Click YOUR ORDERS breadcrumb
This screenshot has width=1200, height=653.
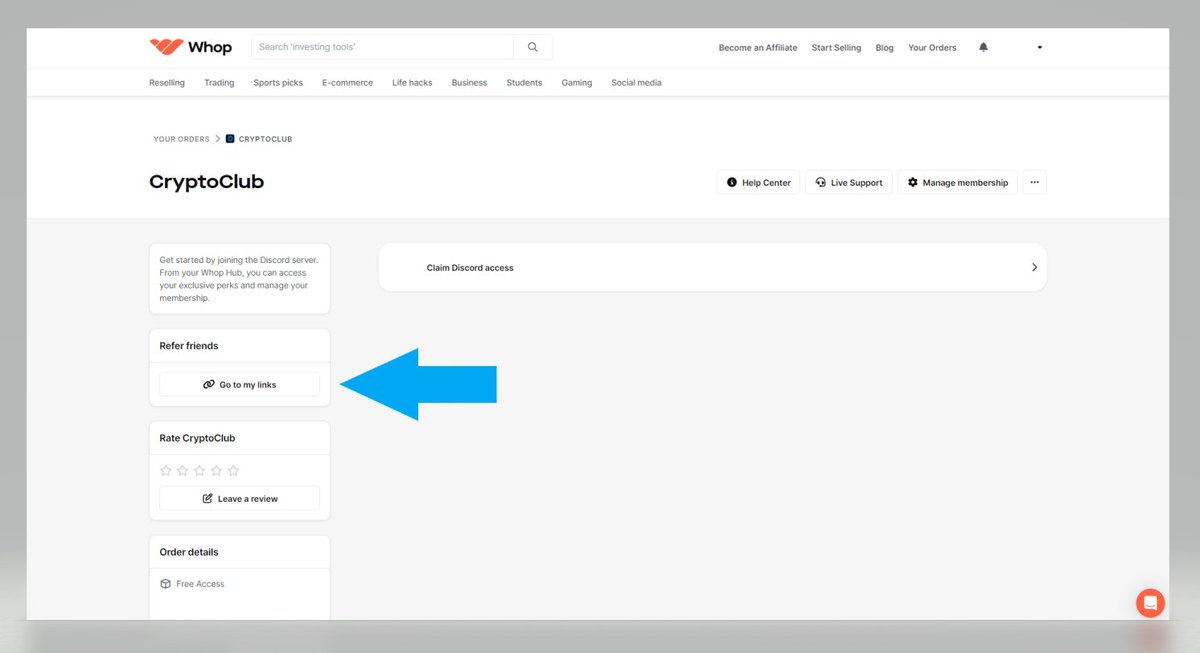coord(181,139)
